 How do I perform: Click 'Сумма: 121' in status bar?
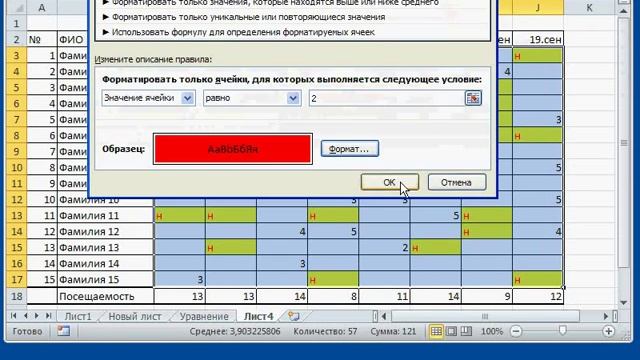click(393, 331)
